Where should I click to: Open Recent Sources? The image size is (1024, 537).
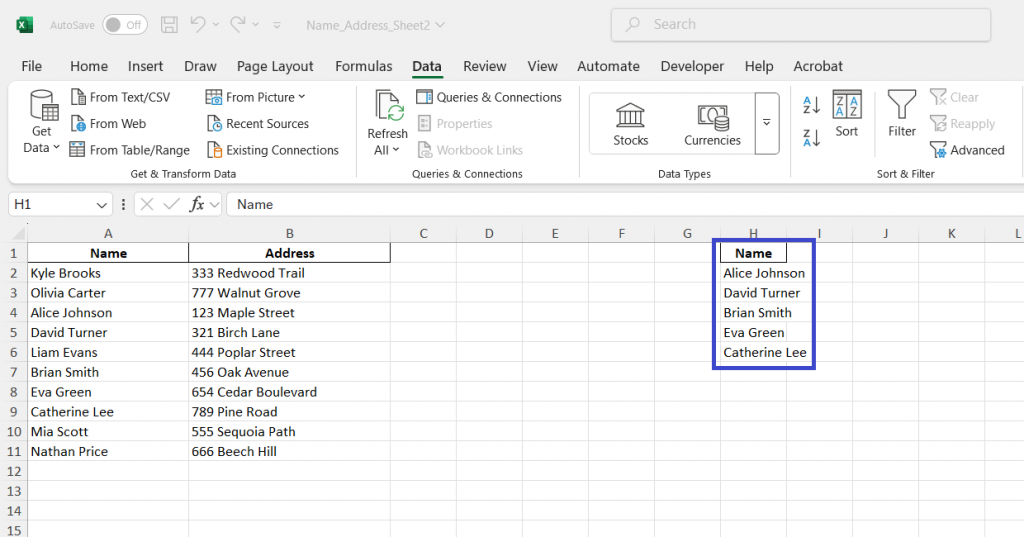(257, 123)
